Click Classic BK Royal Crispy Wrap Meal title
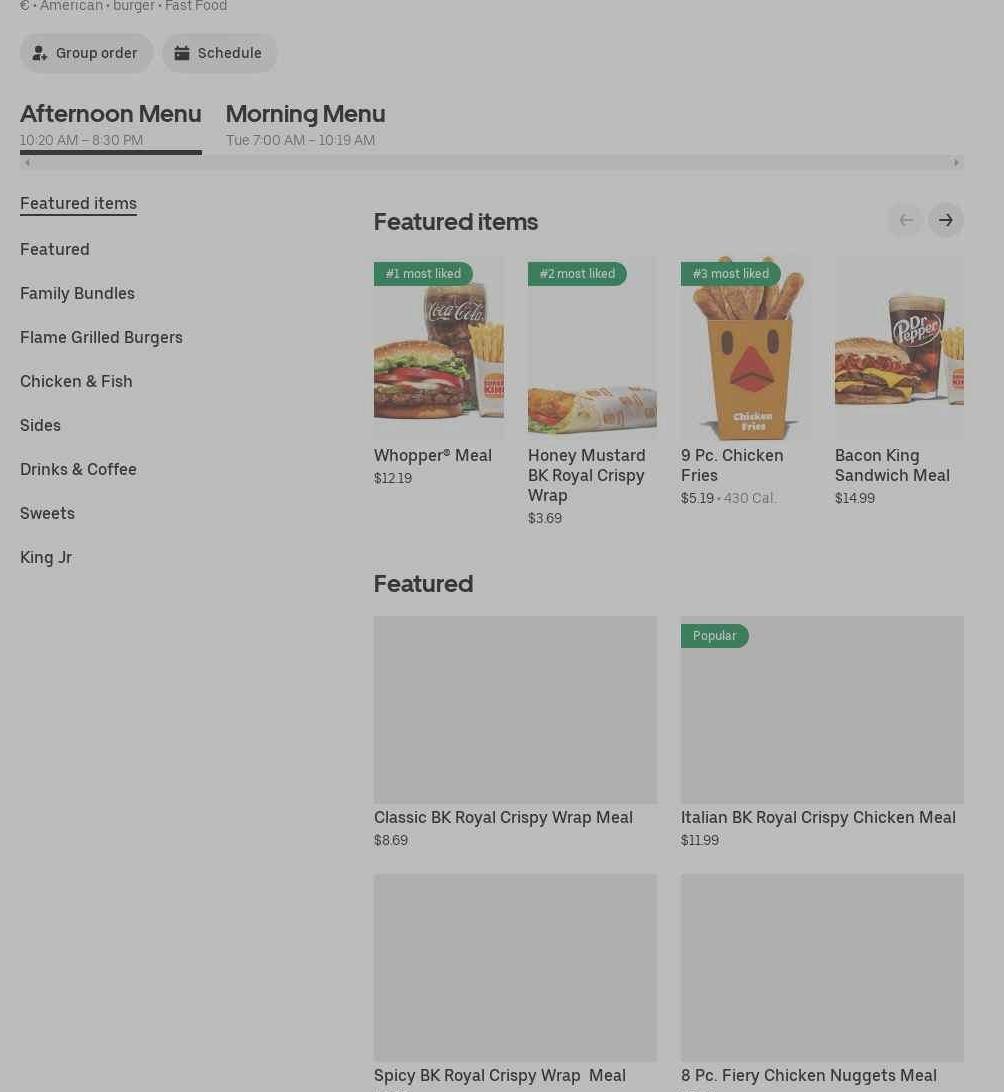1004x1092 pixels. 503,818
